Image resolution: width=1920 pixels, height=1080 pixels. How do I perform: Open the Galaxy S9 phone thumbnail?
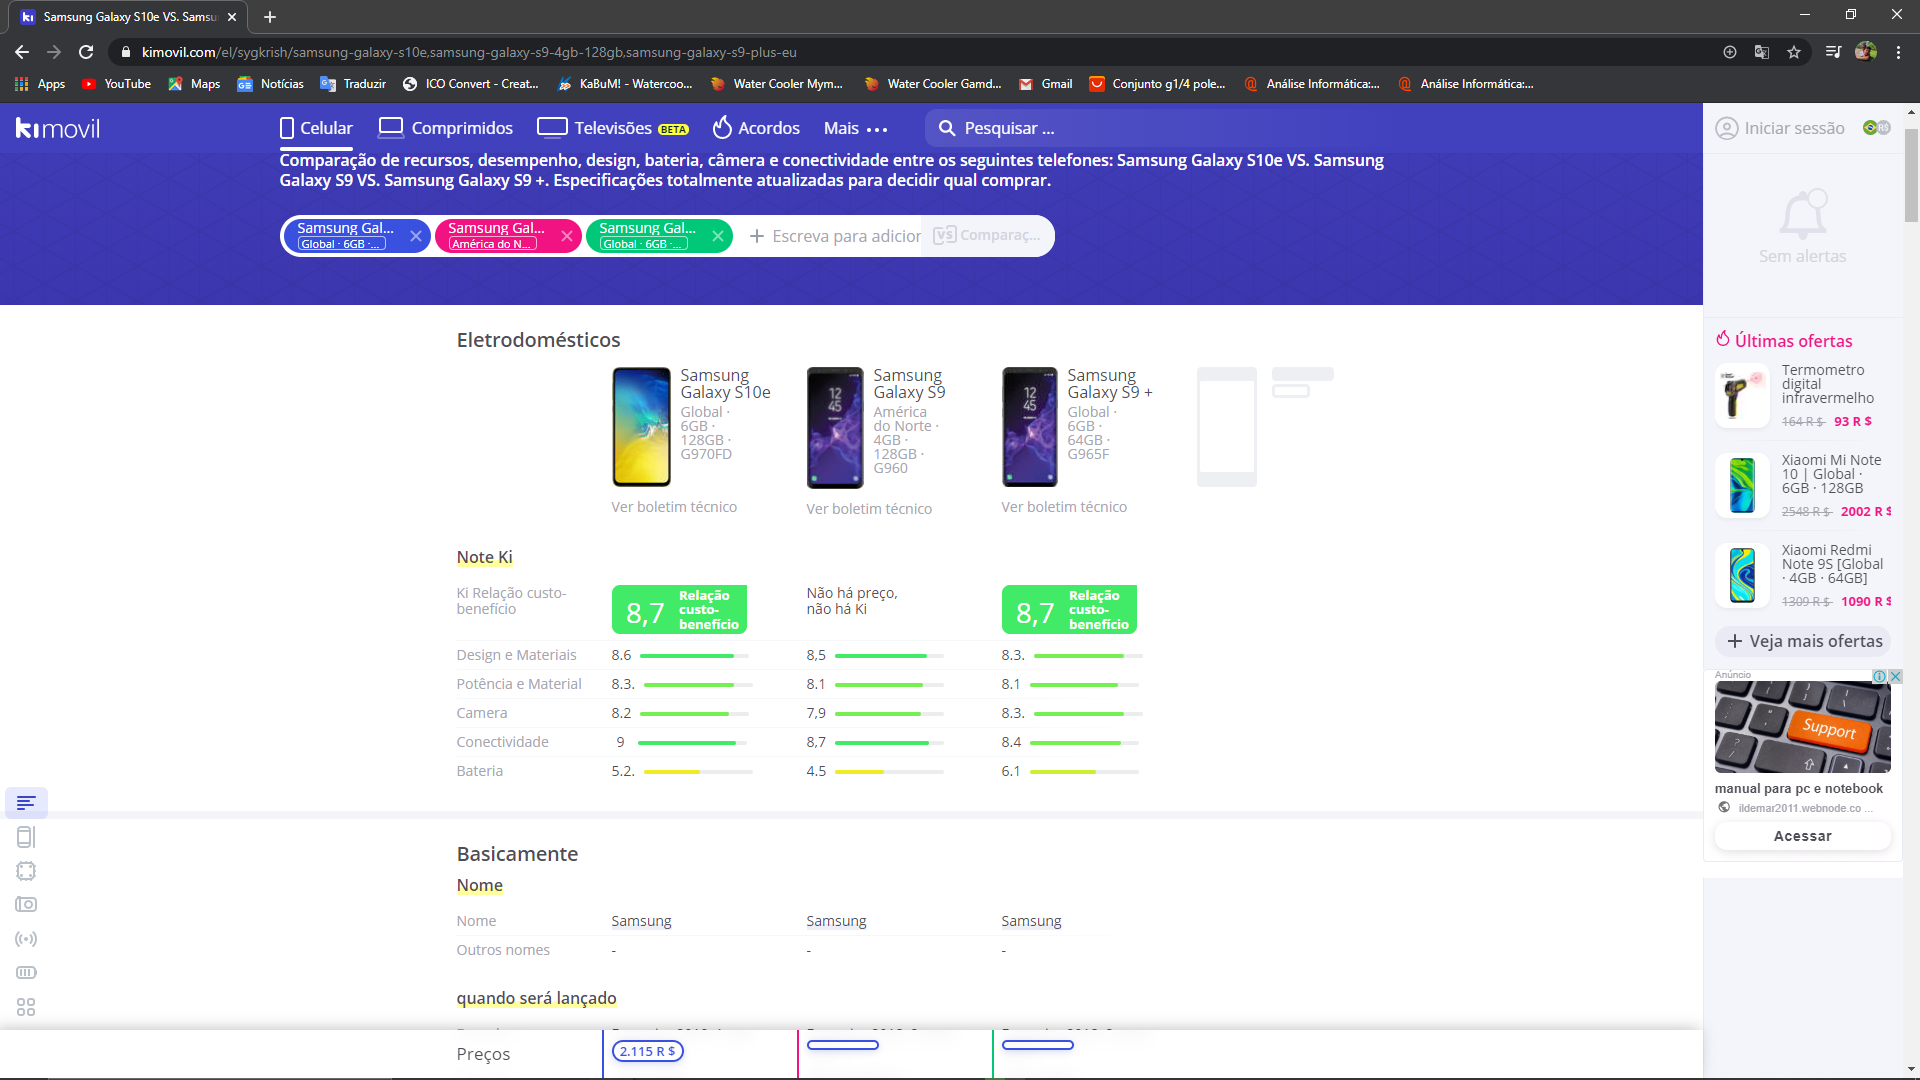click(x=835, y=427)
